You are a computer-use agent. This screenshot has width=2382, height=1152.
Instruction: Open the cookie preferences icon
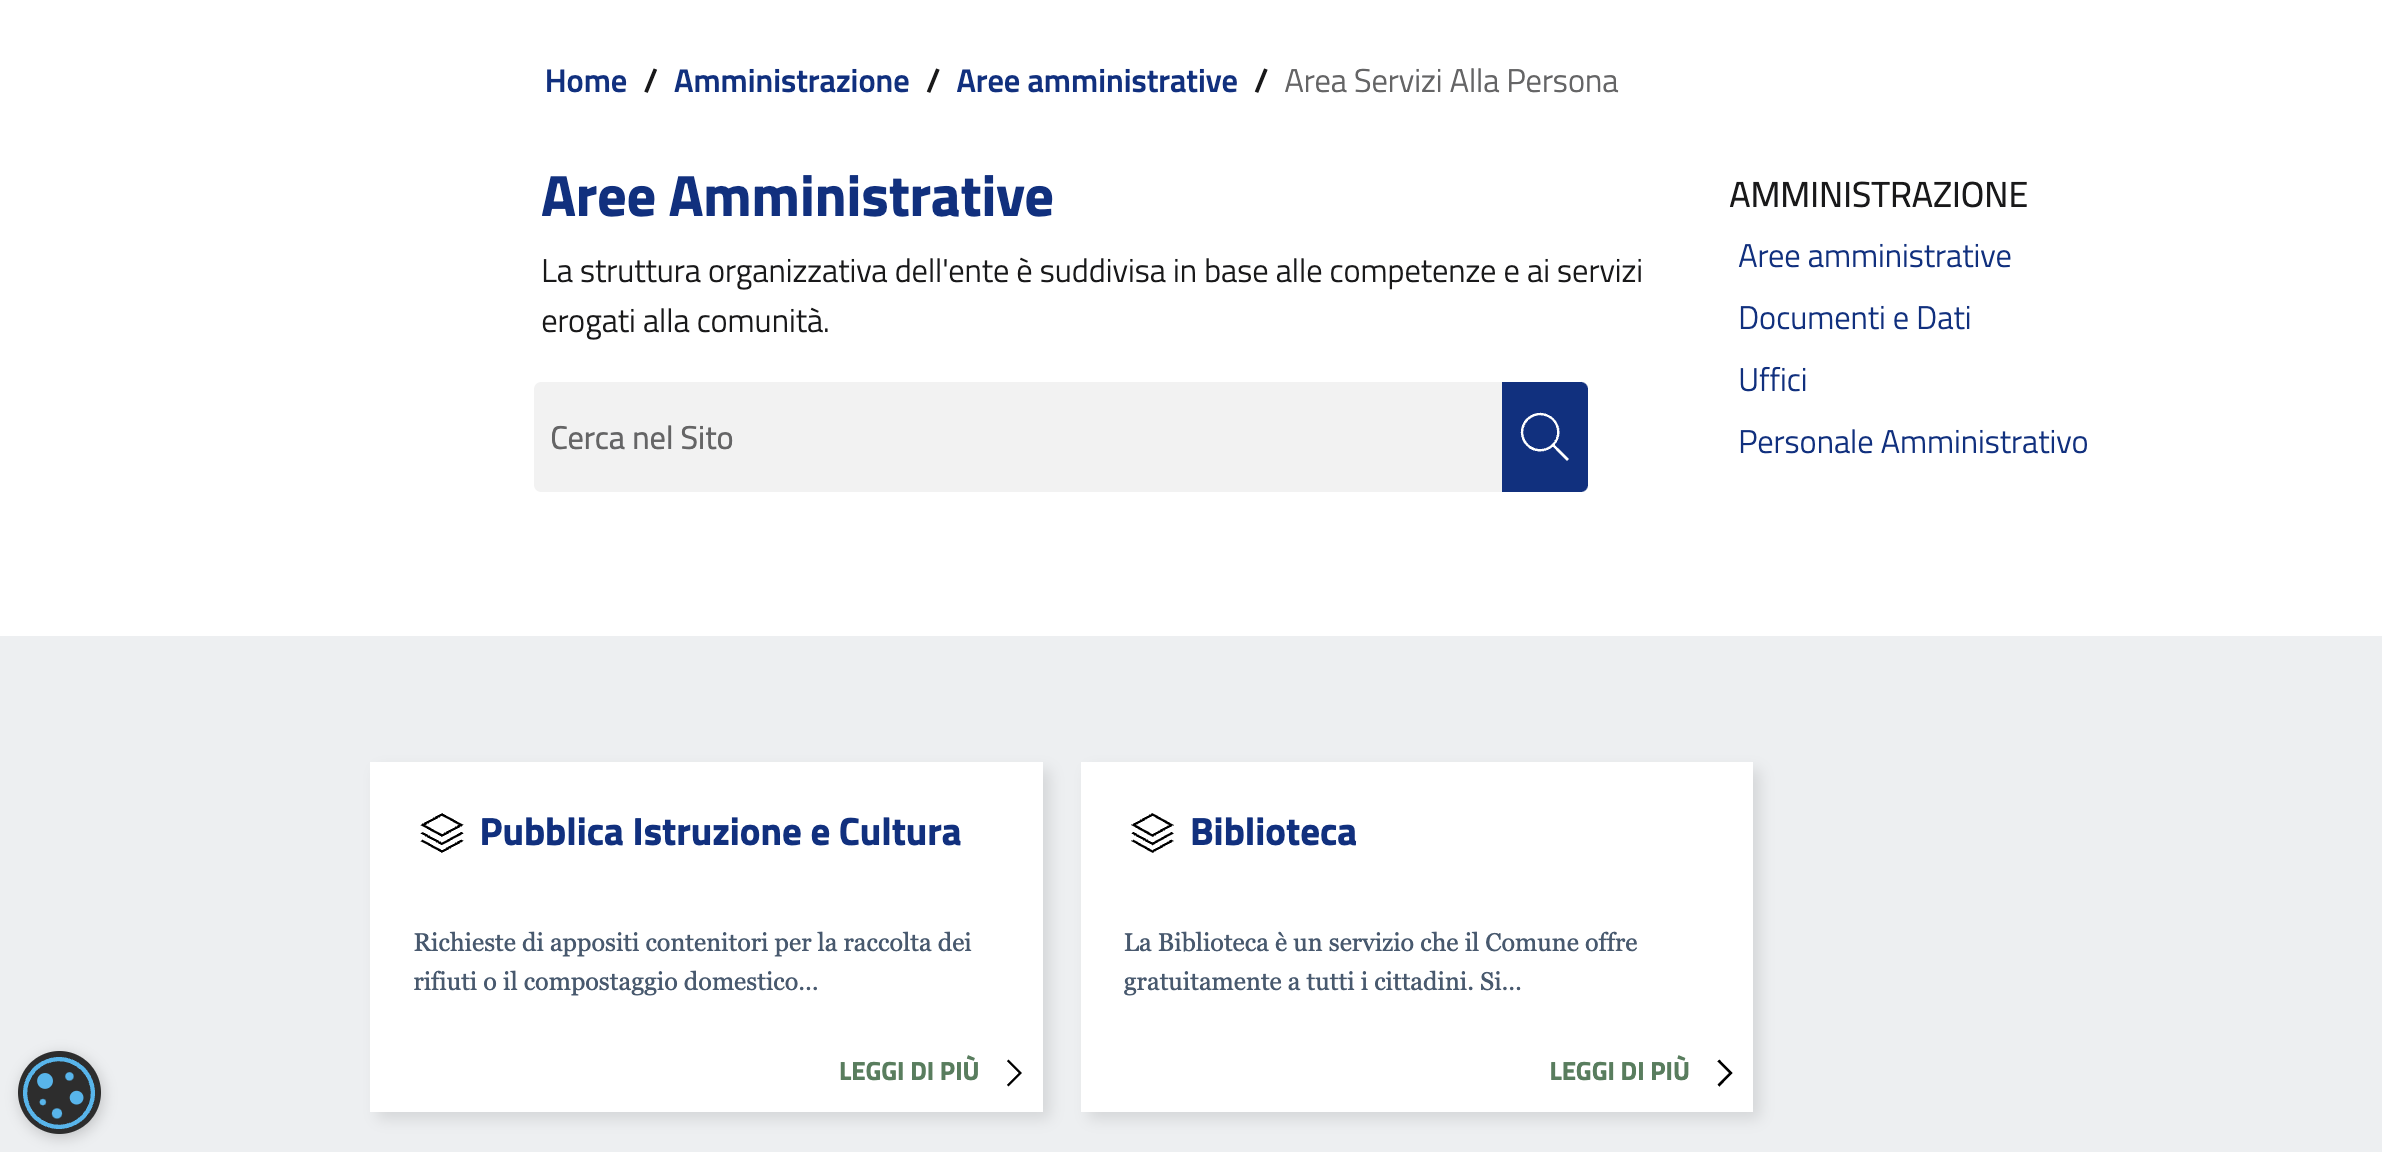(59, 1092)
